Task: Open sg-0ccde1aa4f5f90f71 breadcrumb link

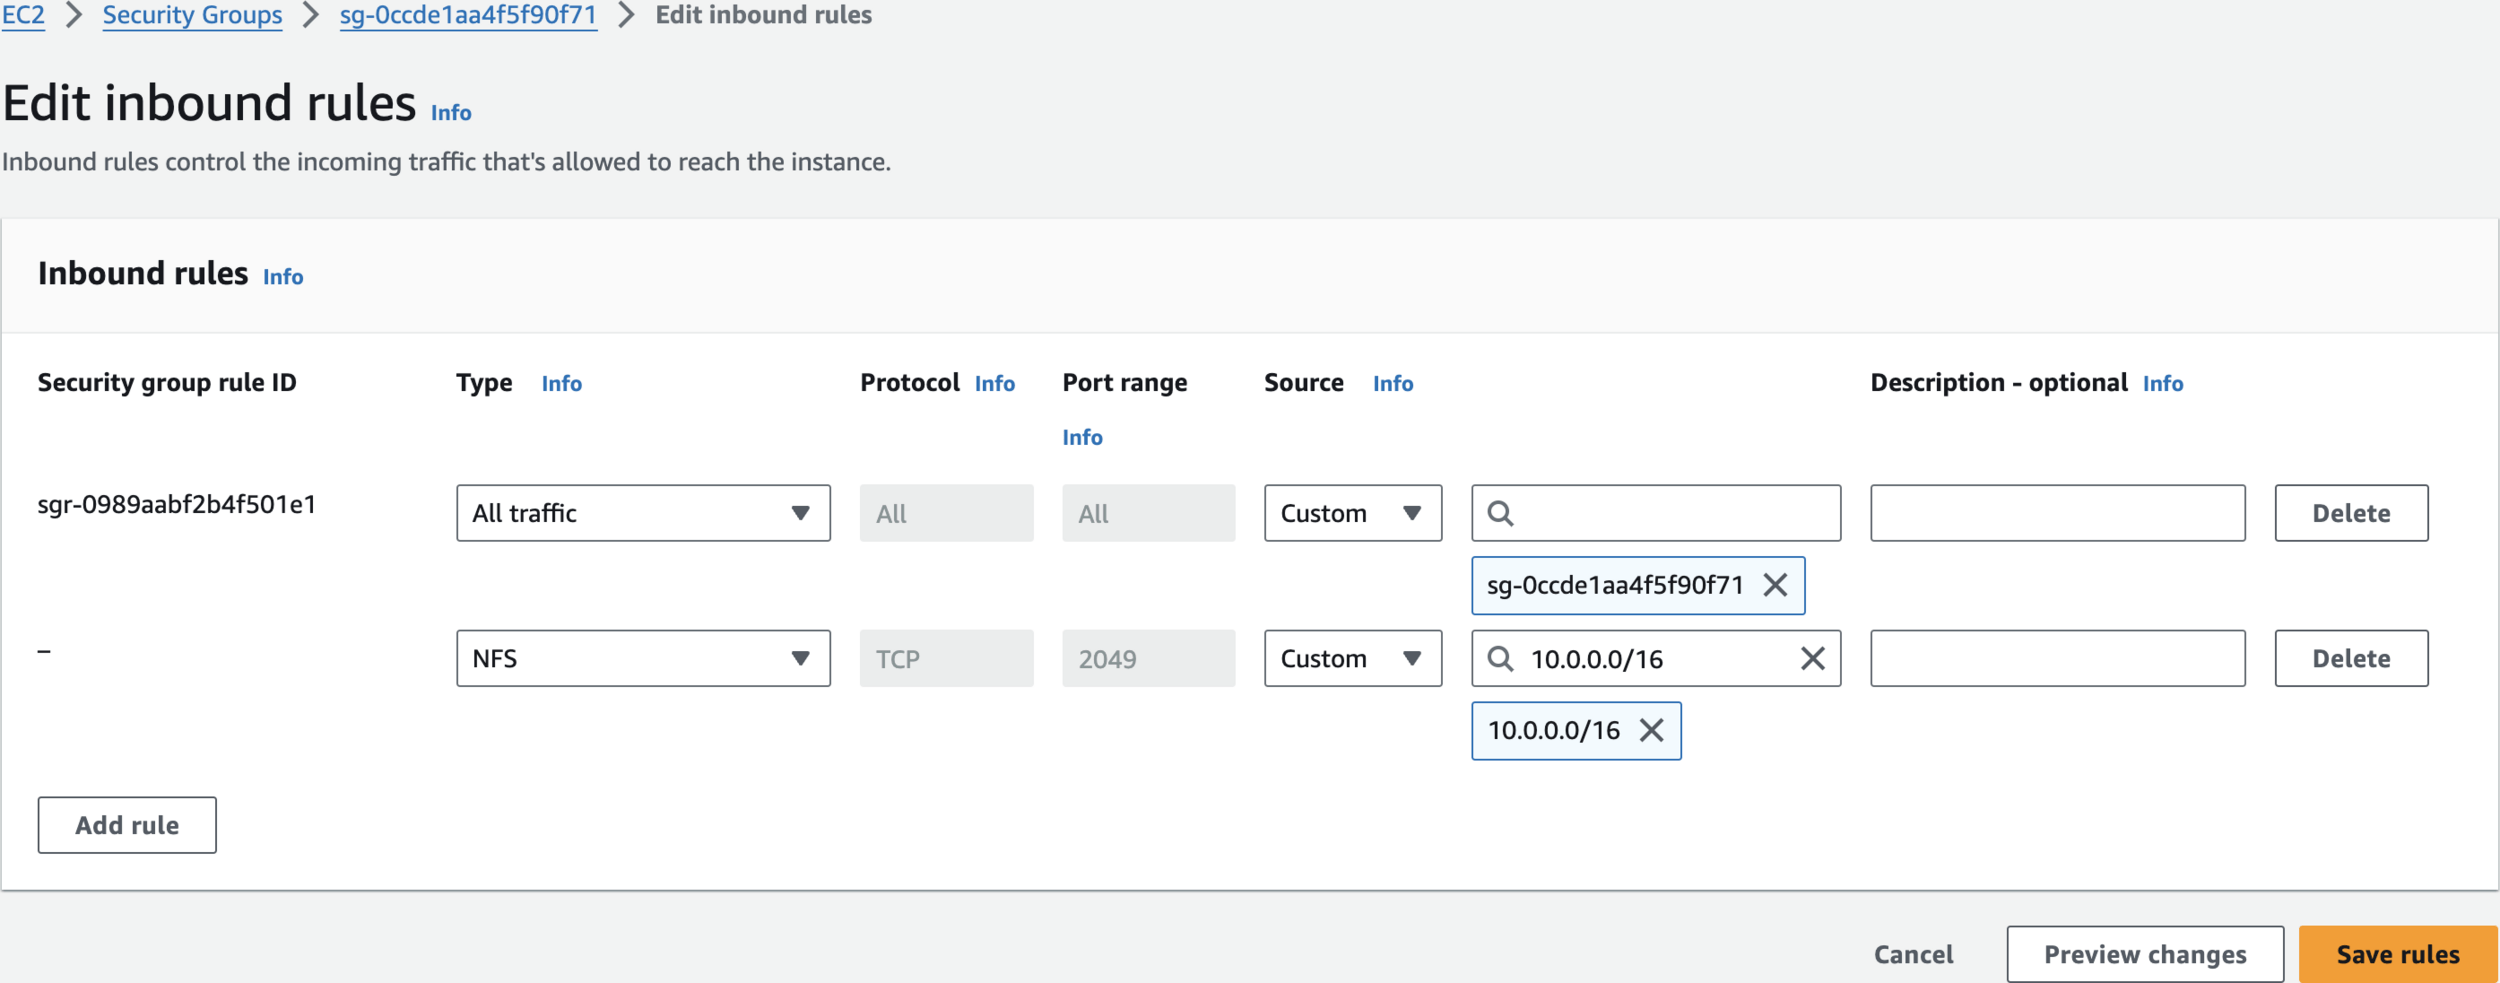Action: point(468,15)
